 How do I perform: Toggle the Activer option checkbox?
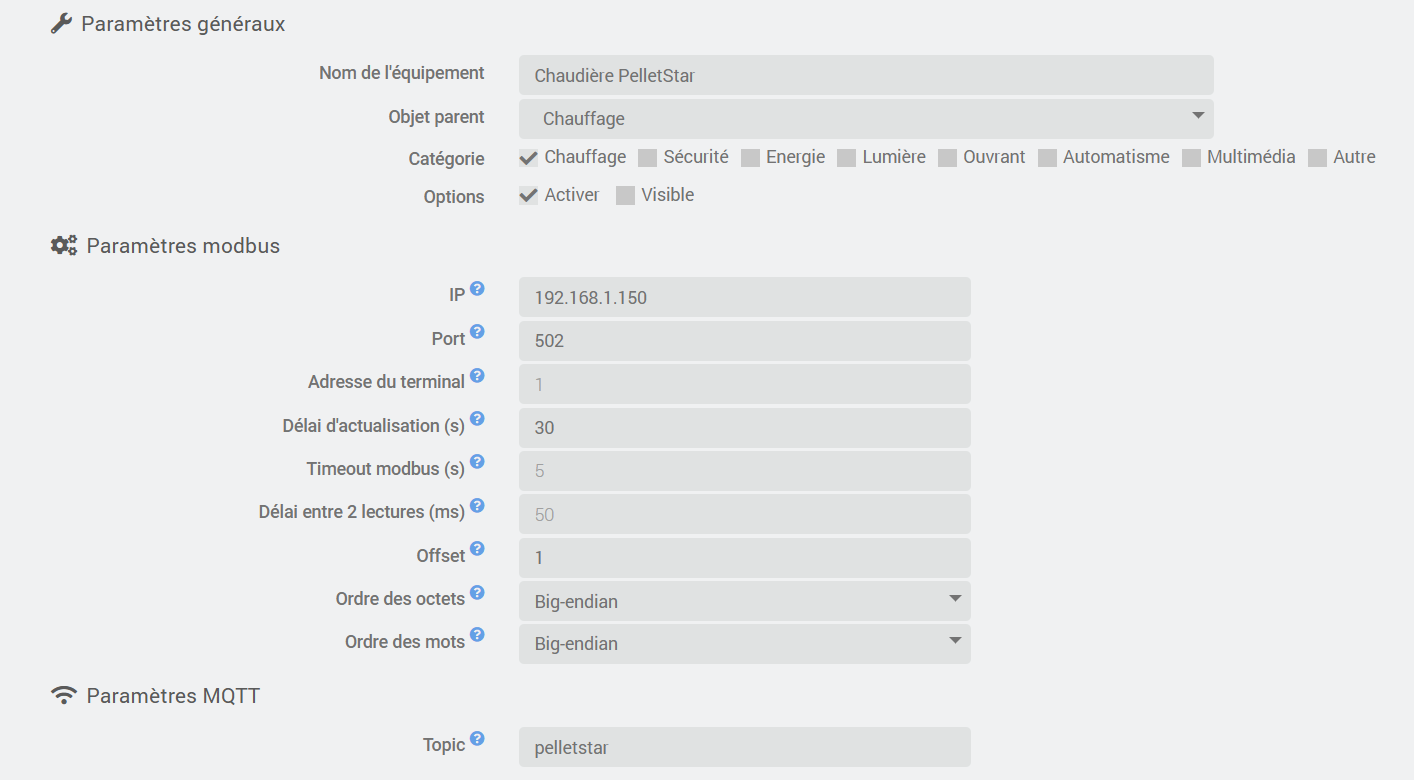(x=528, y=196)
